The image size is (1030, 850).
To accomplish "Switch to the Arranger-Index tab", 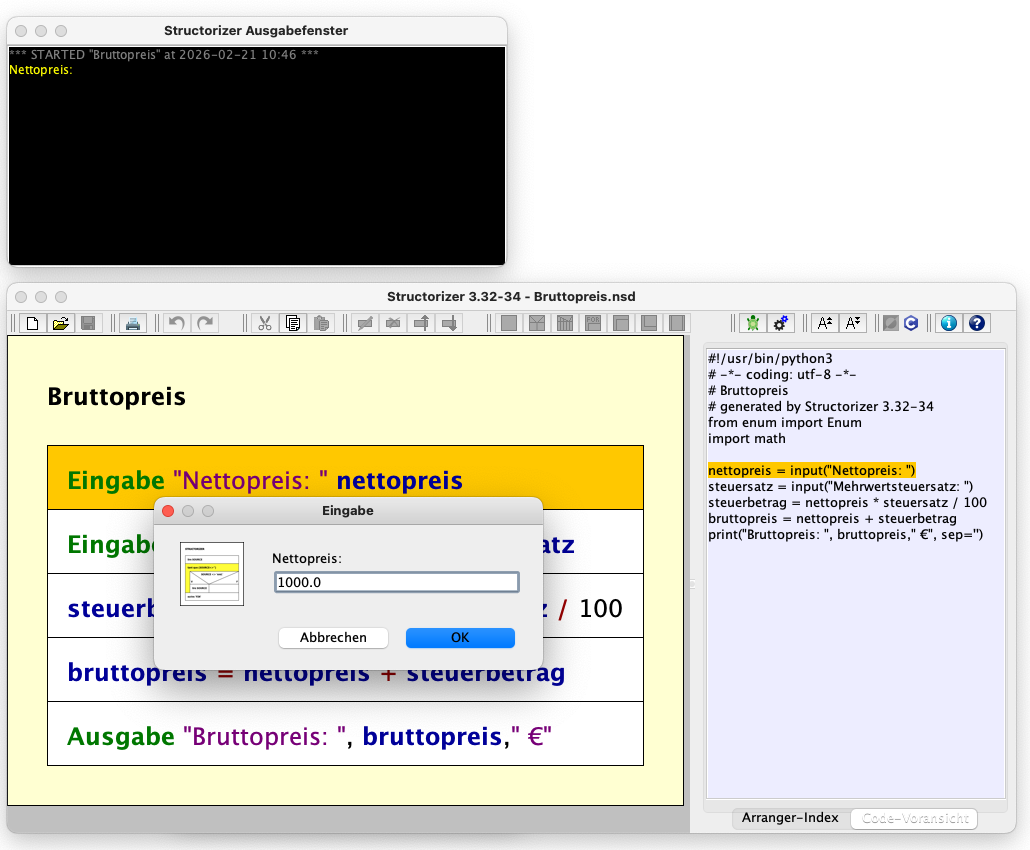I will pos(790,818).
